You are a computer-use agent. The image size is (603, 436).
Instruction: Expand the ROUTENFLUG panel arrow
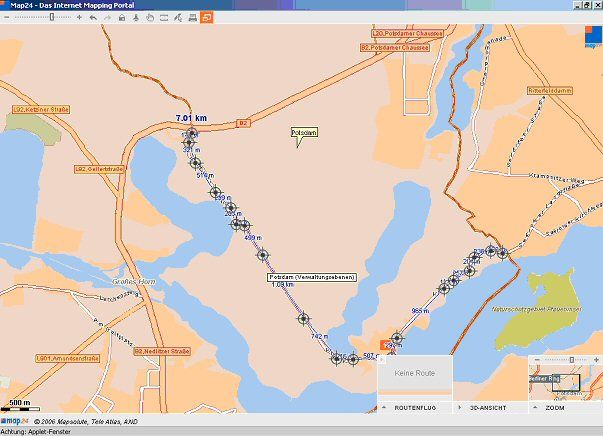[384, 408]
